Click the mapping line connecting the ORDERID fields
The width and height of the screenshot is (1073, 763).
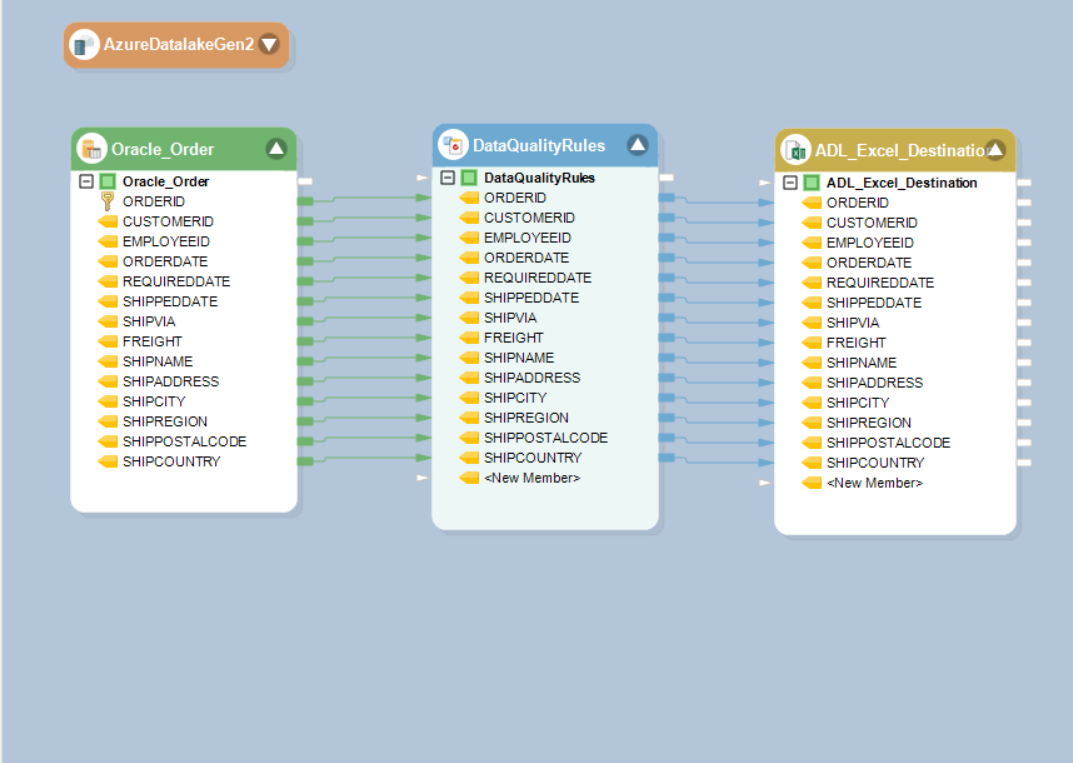[x=368, y=198]
